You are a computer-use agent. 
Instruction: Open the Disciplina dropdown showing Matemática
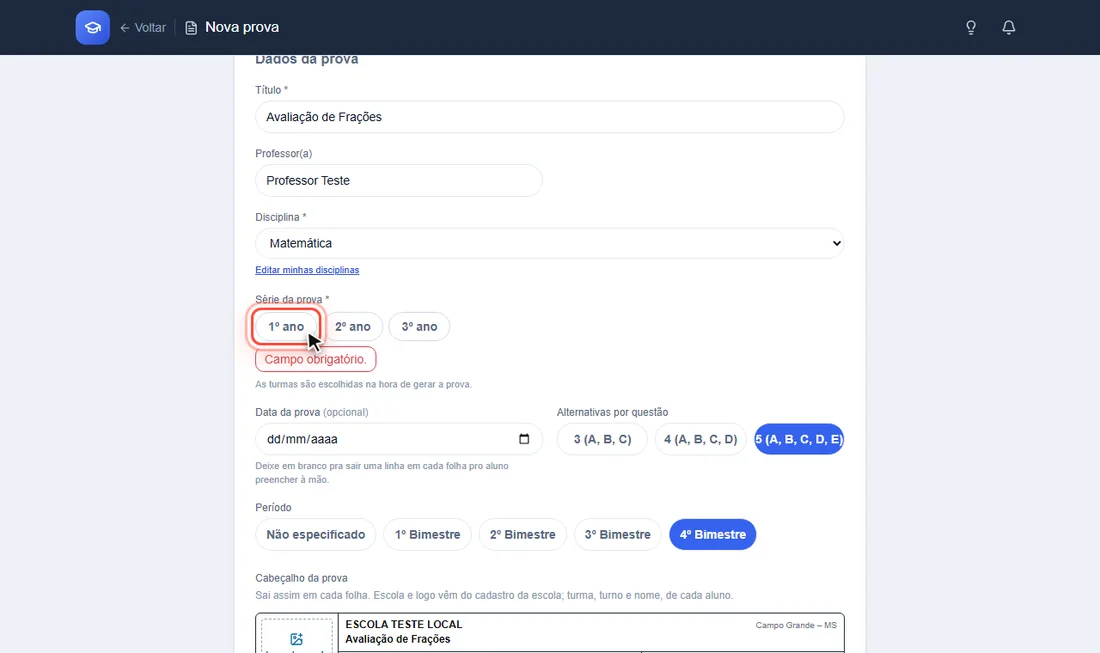point(549,243)
